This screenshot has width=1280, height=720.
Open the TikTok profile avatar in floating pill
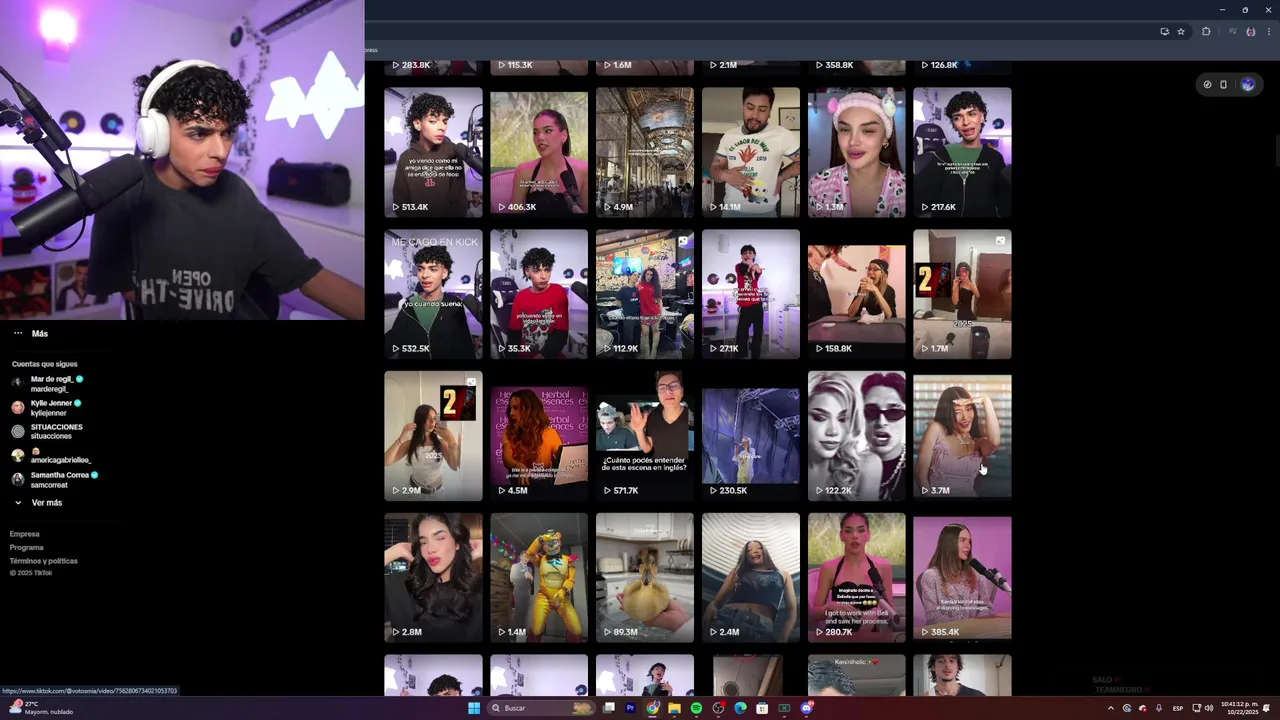pos(1247,84)
